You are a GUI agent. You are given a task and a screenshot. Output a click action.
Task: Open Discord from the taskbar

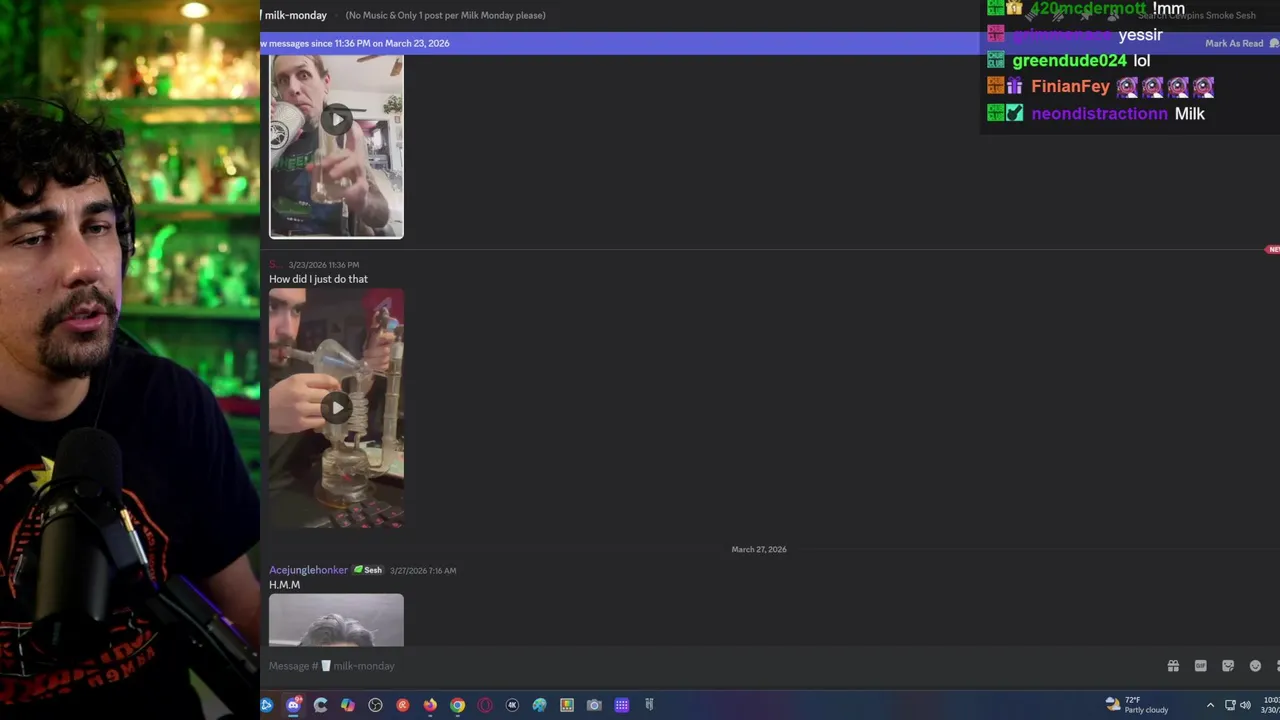[293, 705]
